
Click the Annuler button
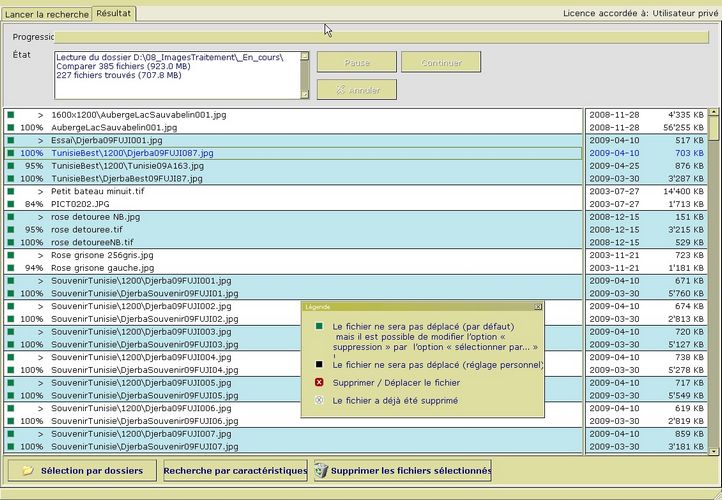coord(356,90)
